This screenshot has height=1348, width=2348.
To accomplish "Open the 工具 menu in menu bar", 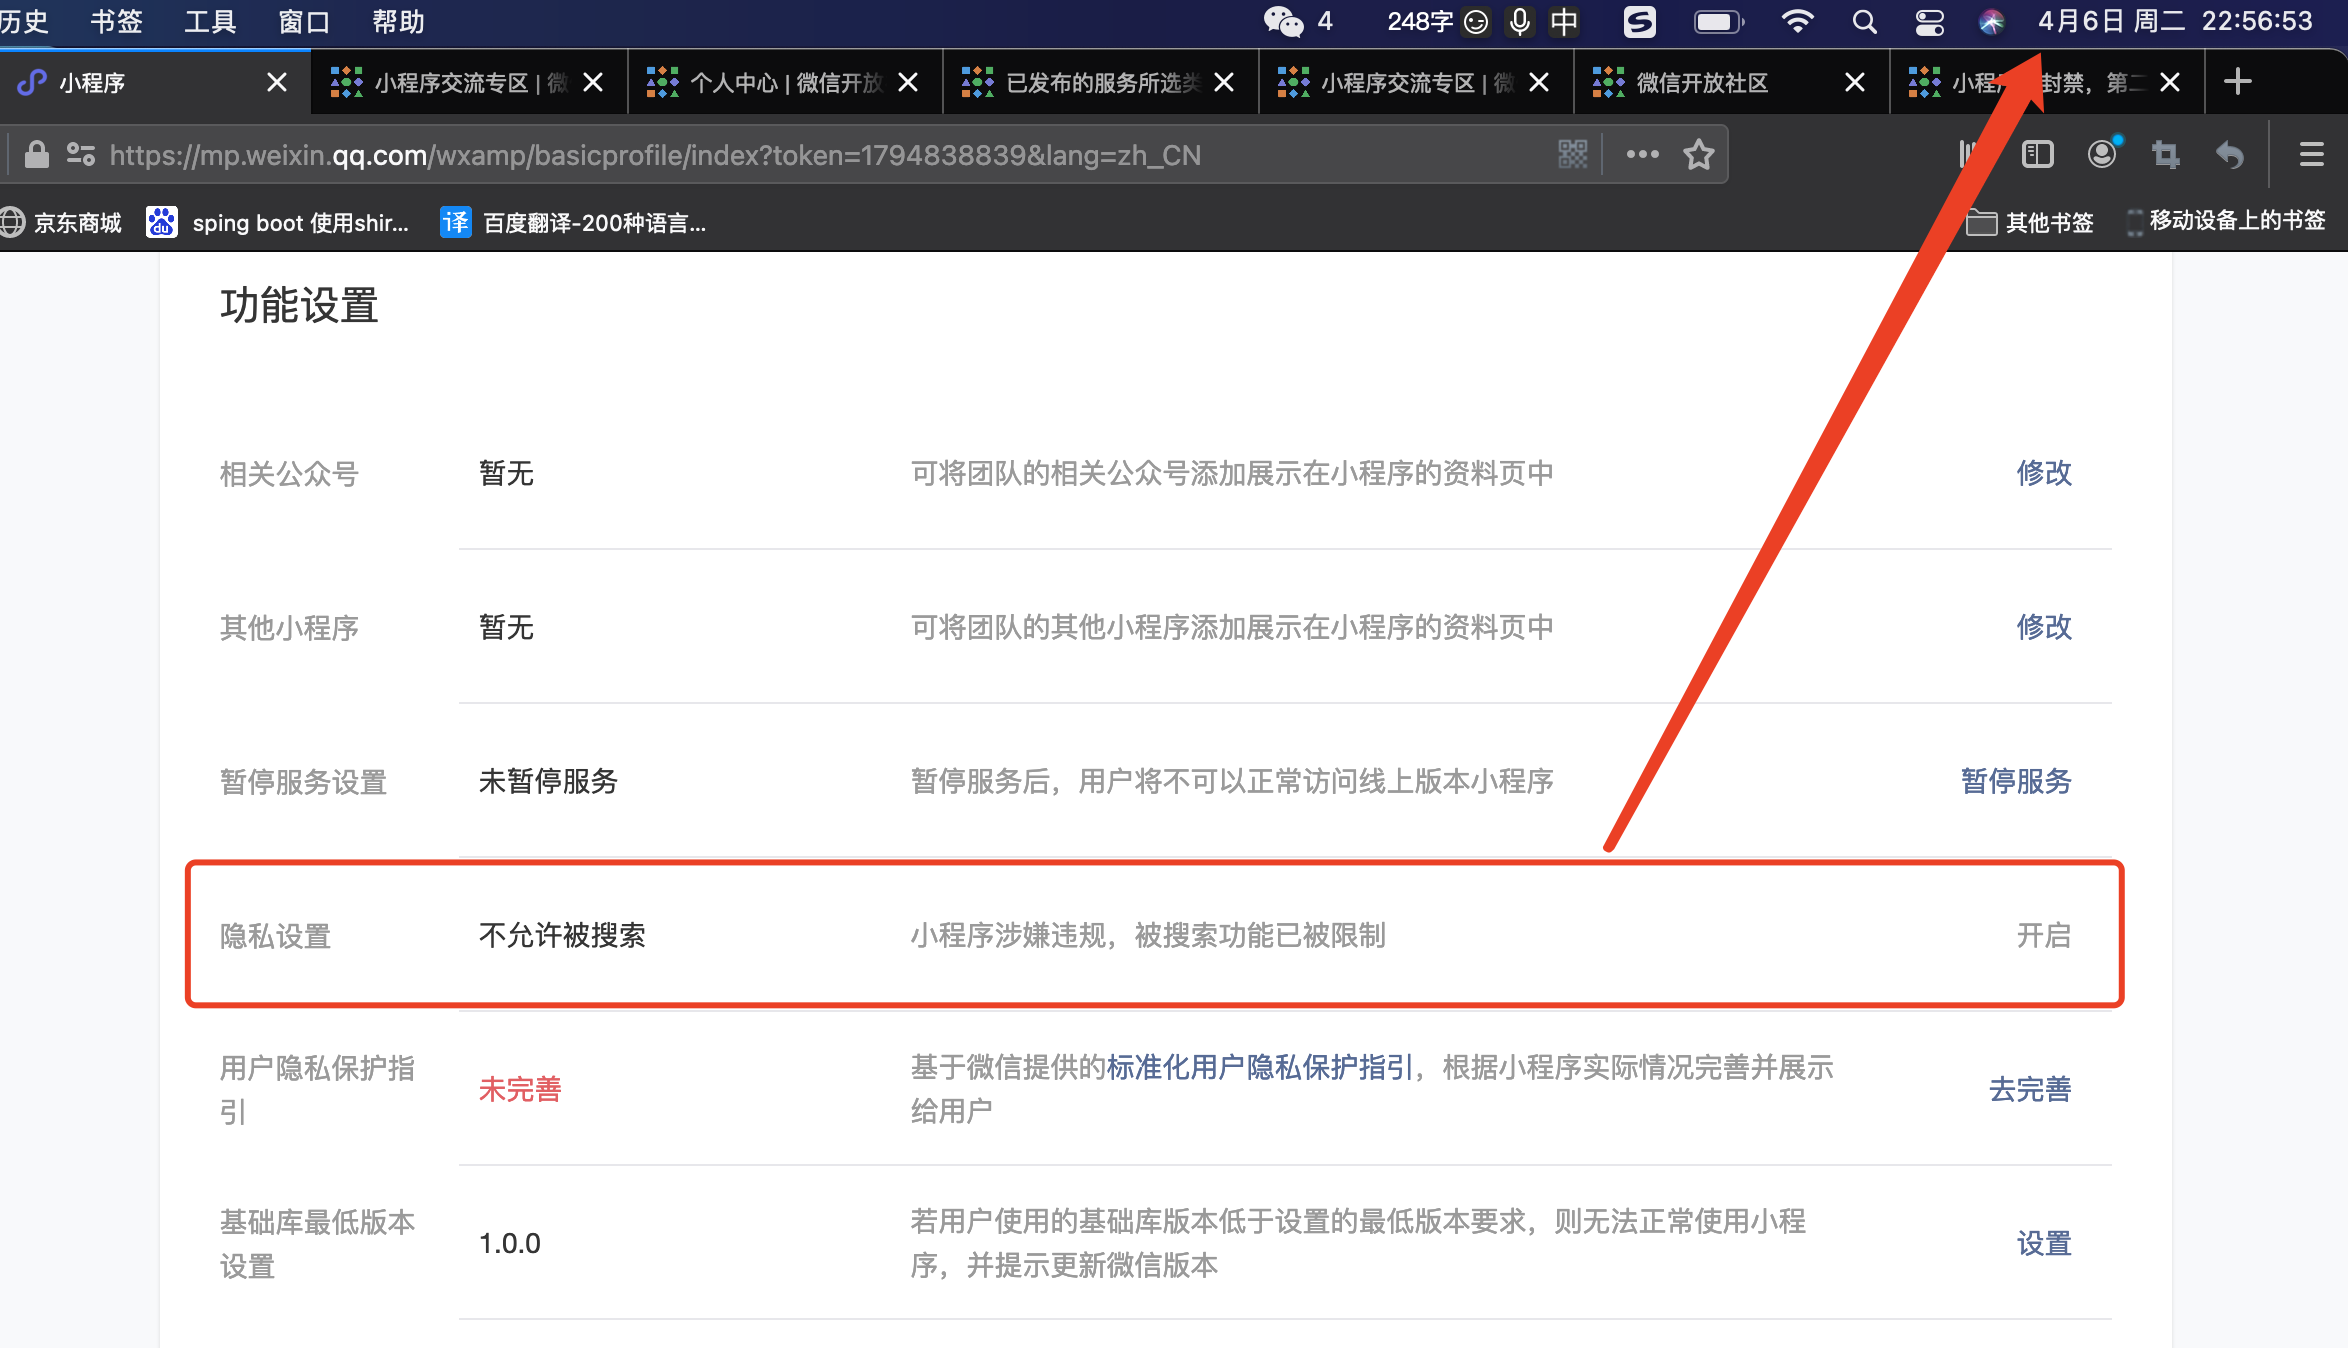I will 210,21.
